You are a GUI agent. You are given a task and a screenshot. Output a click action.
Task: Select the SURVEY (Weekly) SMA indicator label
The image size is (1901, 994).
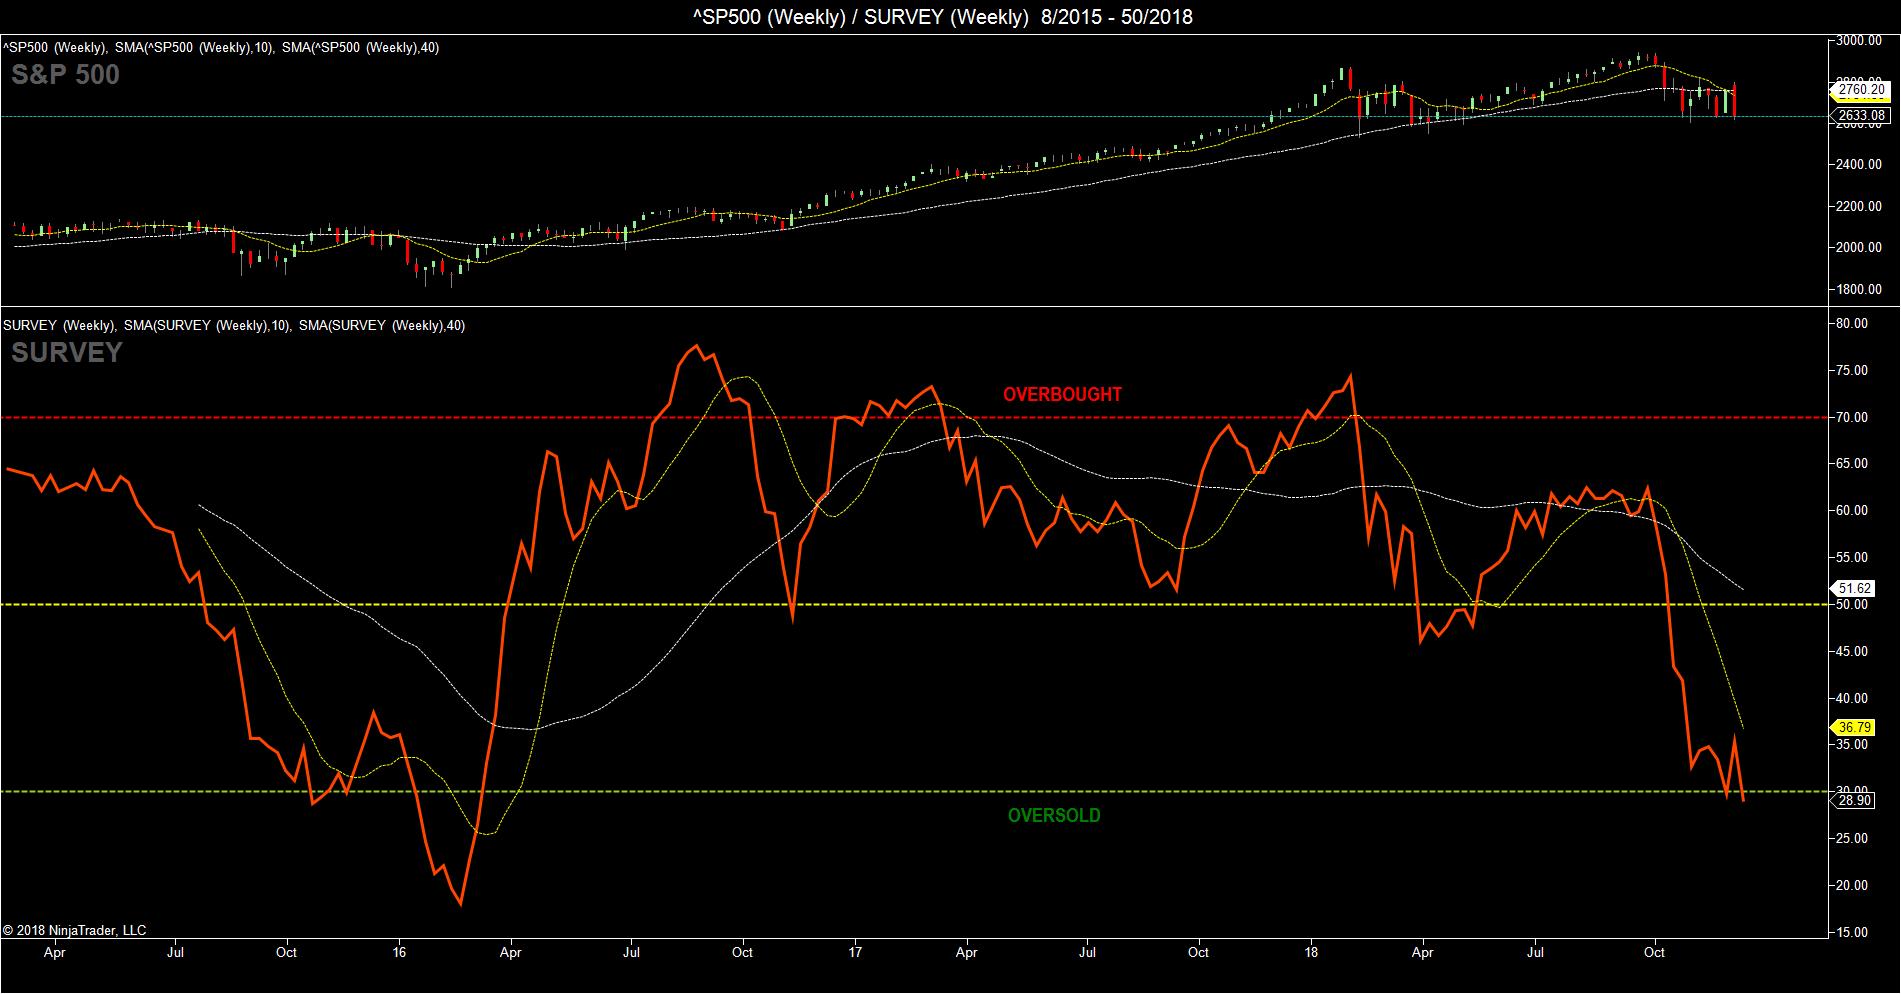pyautogui.click(x=234, y=325)
